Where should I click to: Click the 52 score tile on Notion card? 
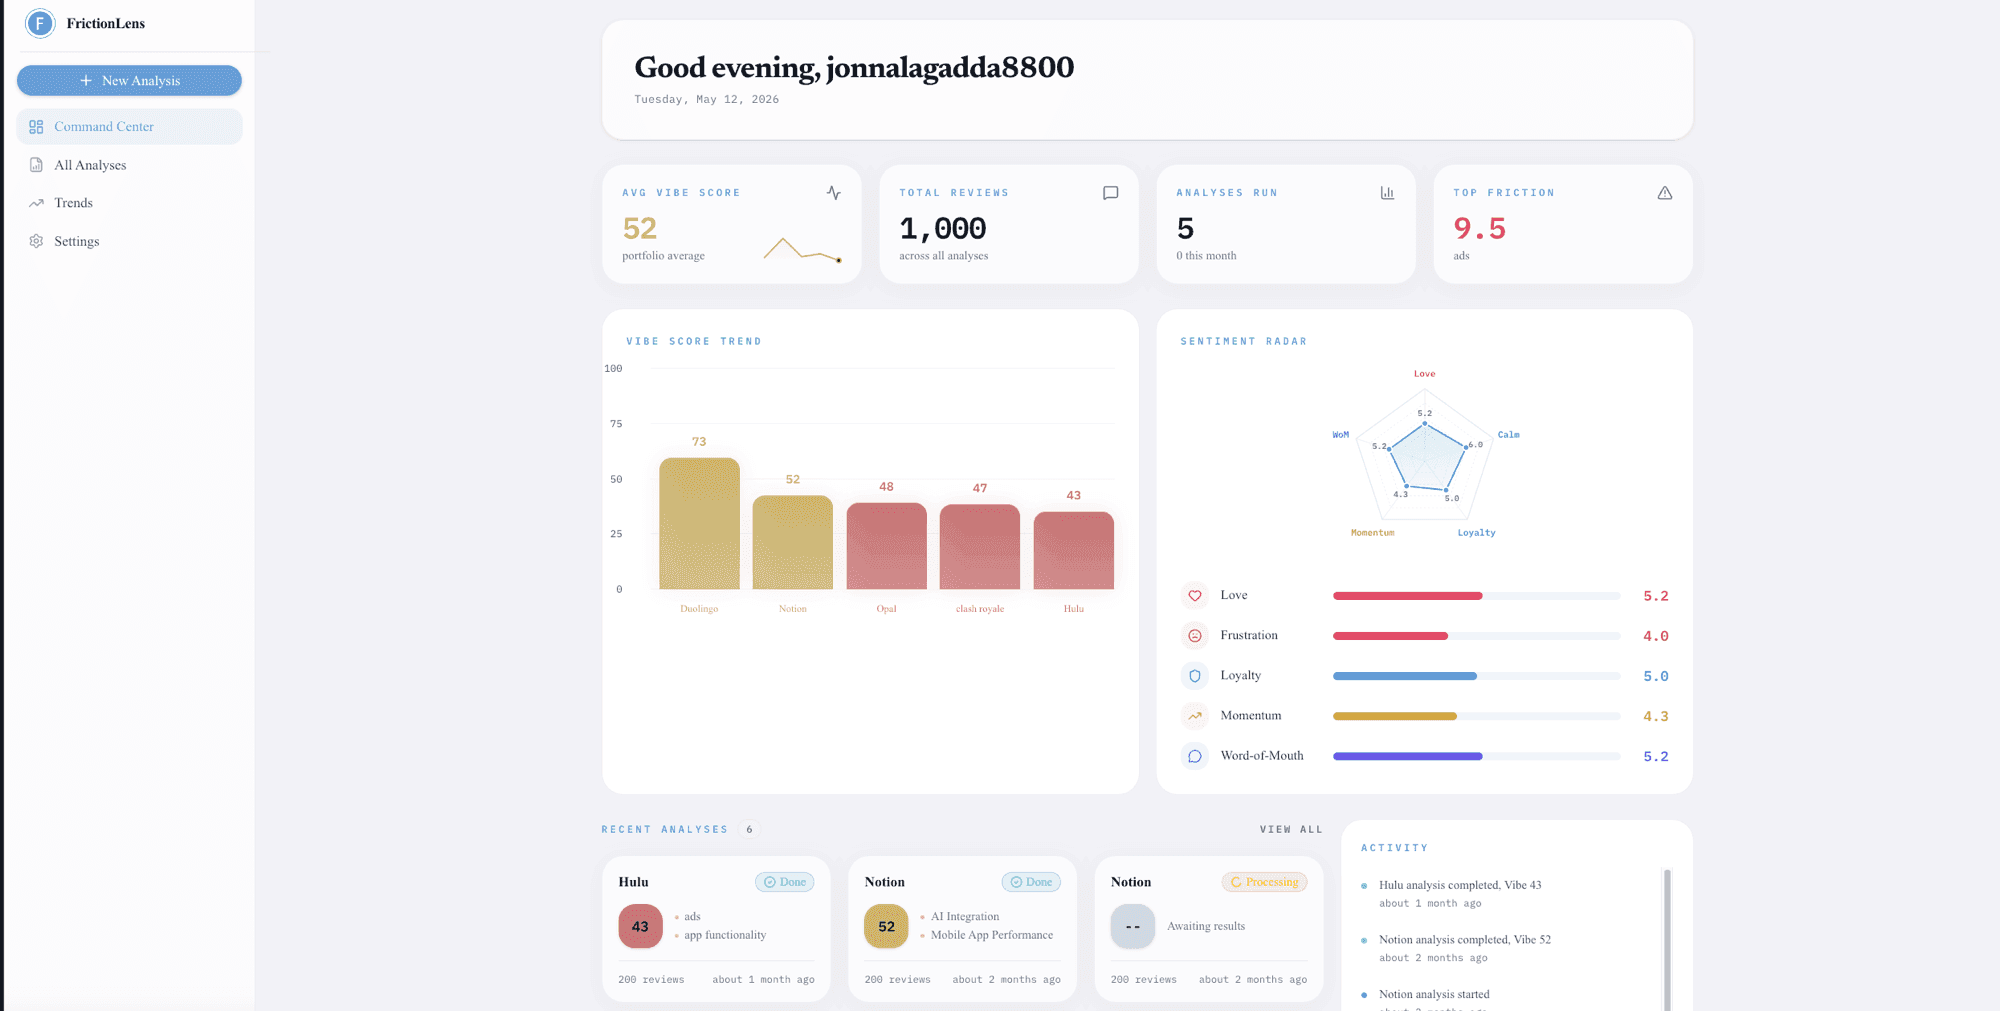[x=886, y=926]
